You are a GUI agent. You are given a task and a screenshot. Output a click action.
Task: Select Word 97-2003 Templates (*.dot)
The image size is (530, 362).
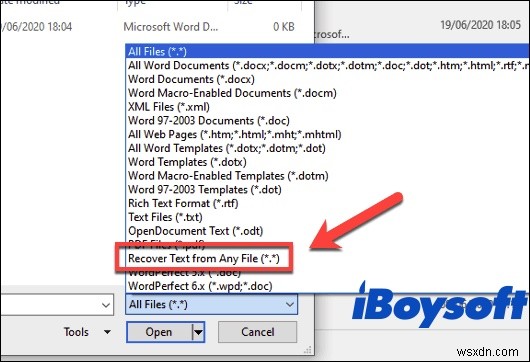[x=327, y=190]
